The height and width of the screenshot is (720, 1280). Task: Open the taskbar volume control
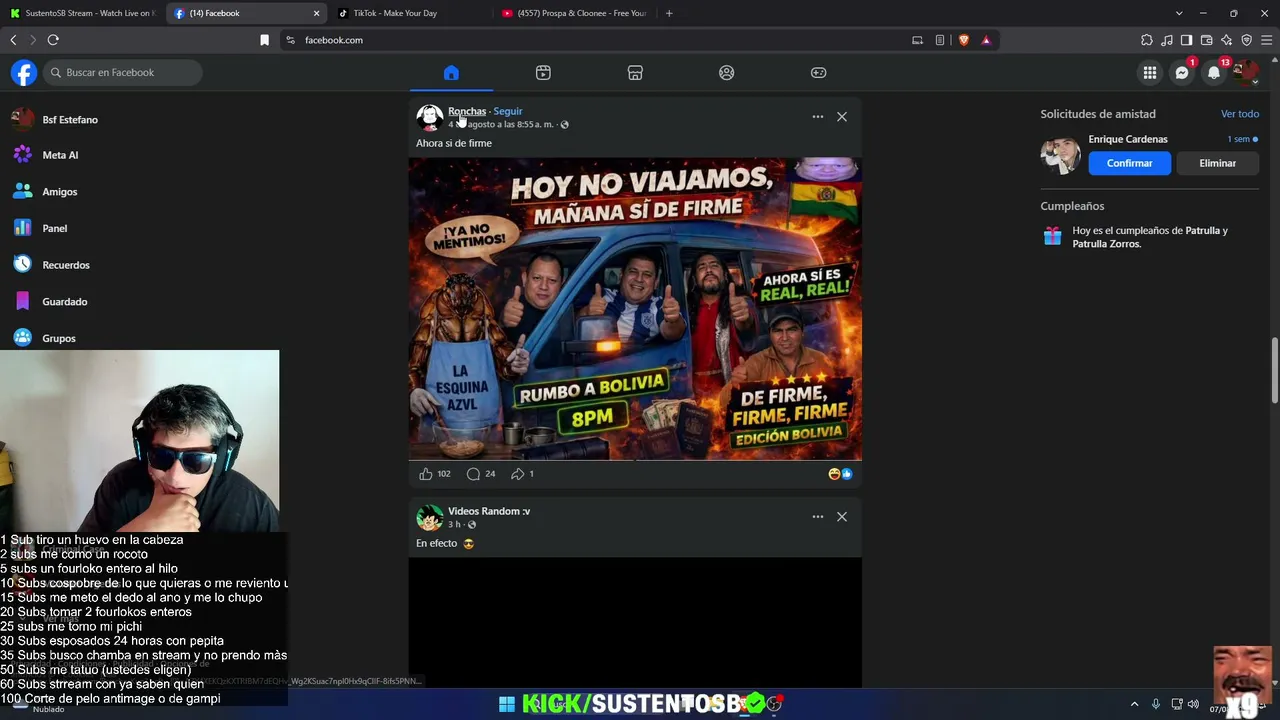click(1193, 704)
